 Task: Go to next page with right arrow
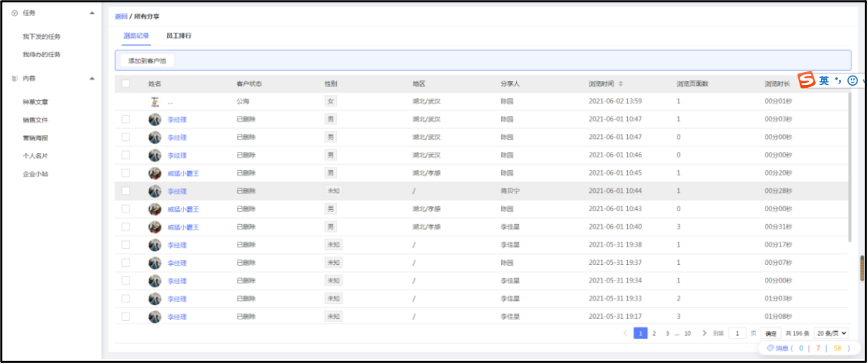point(704,333)
